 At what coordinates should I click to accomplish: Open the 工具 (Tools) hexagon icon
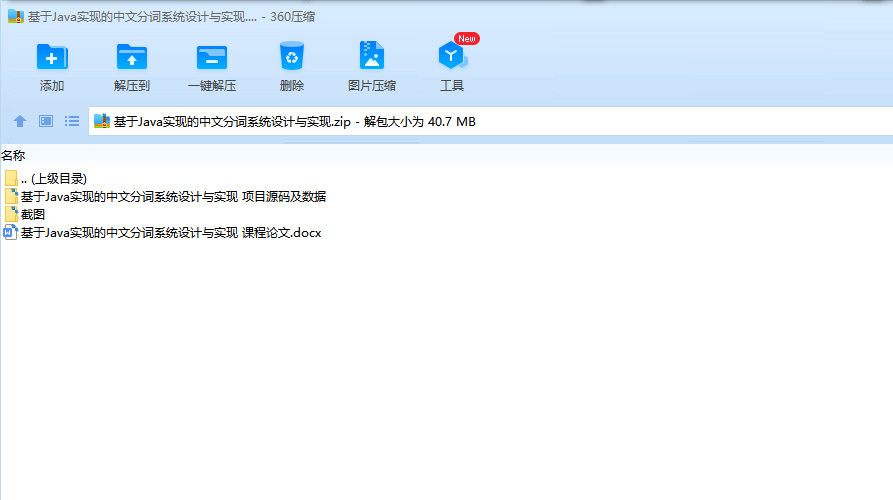coord(452,56)
